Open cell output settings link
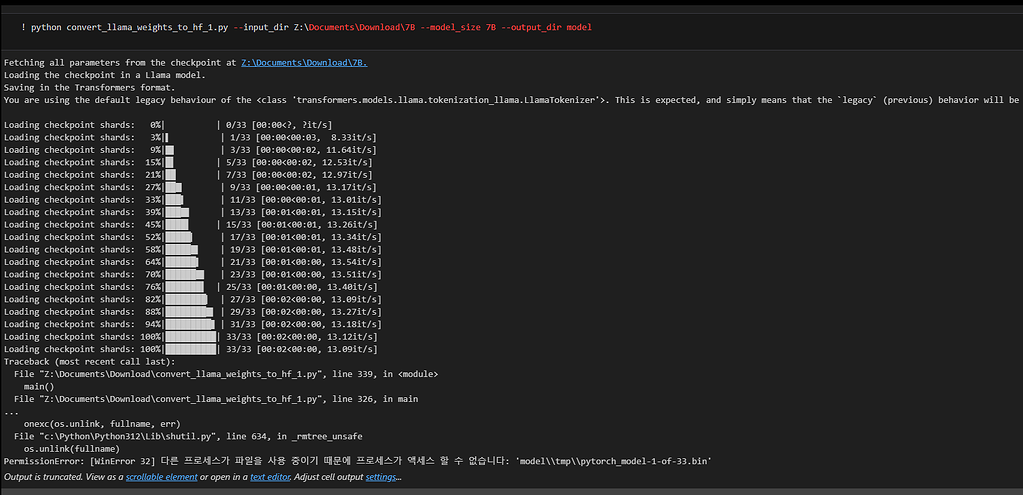This screenshot has width=1023, height=495. coord(380,477)
